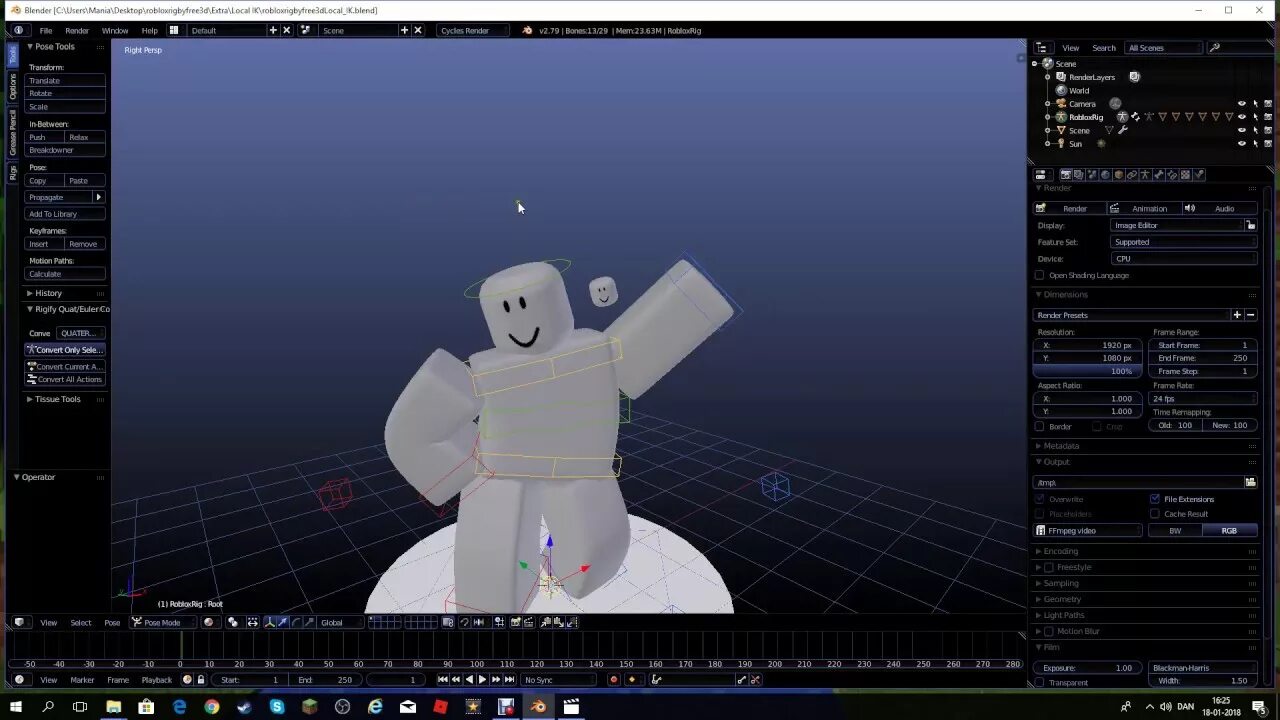Open the Device CPU dropdown
Viewport: 1280px width, 720px height.
pyautogui.click(x=1184, y=258)
